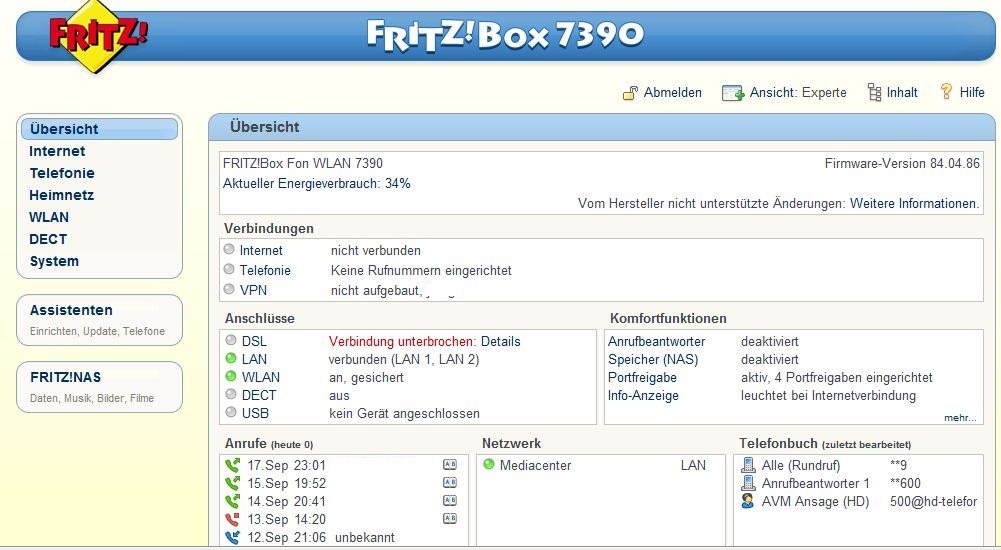Click 'Verbindung unterbrochen' DSL status text
Screen dimensions: 1001x550
[x=402, y=341]
